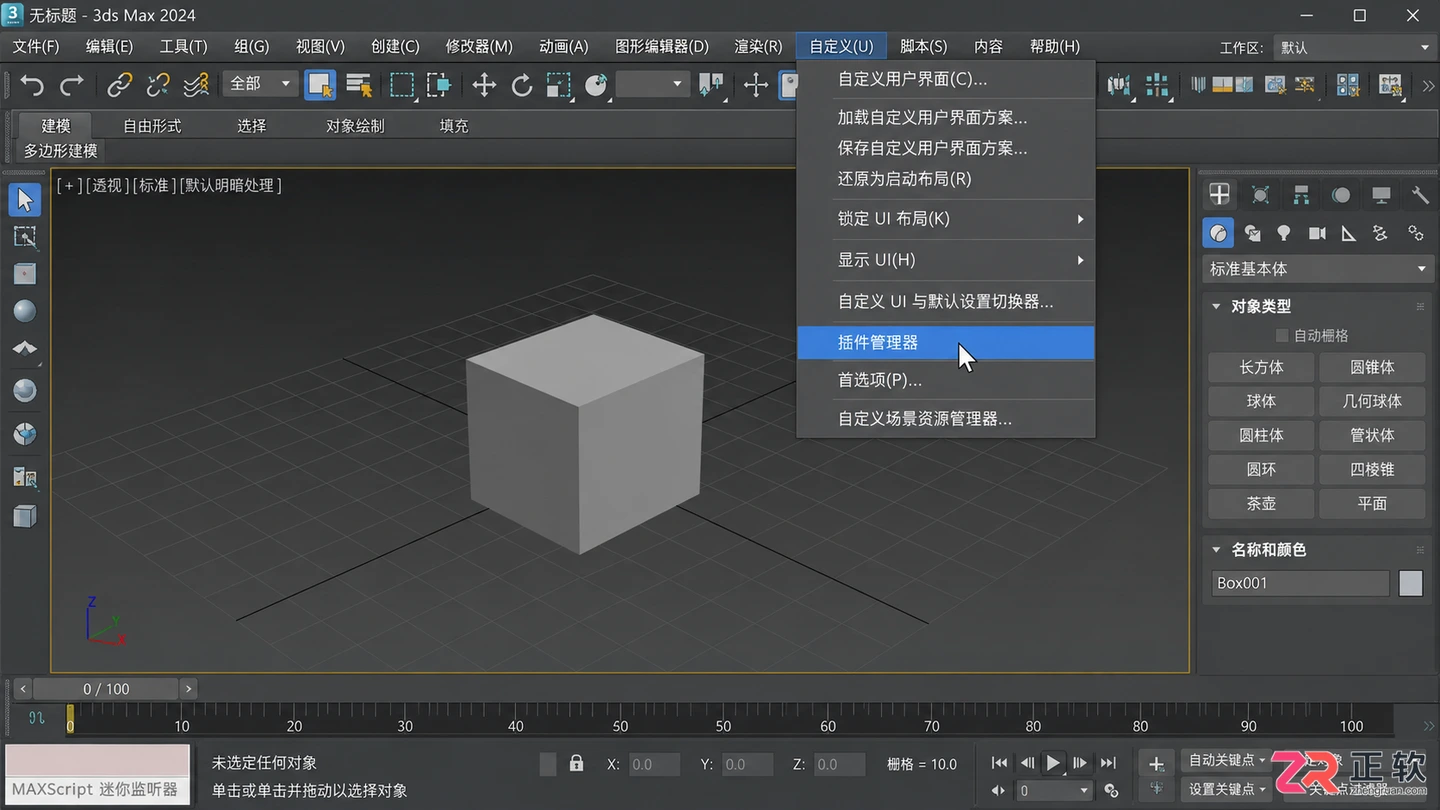
Task: Activate the Select and Link chain tool
Action: (119, 85)
